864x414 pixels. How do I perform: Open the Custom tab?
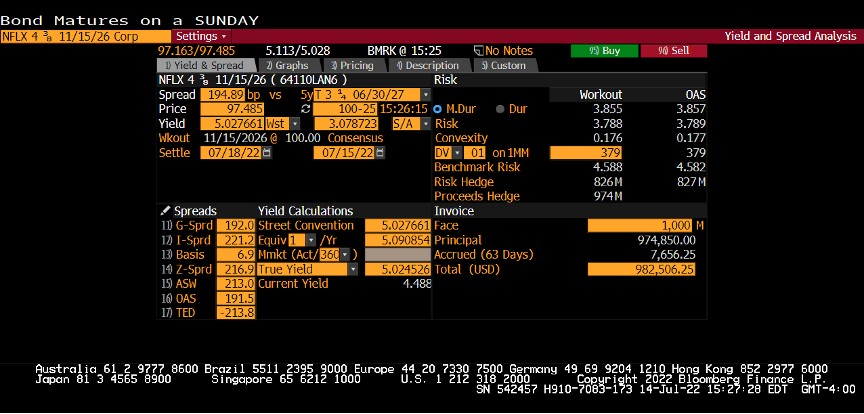(x=504, y=66)
